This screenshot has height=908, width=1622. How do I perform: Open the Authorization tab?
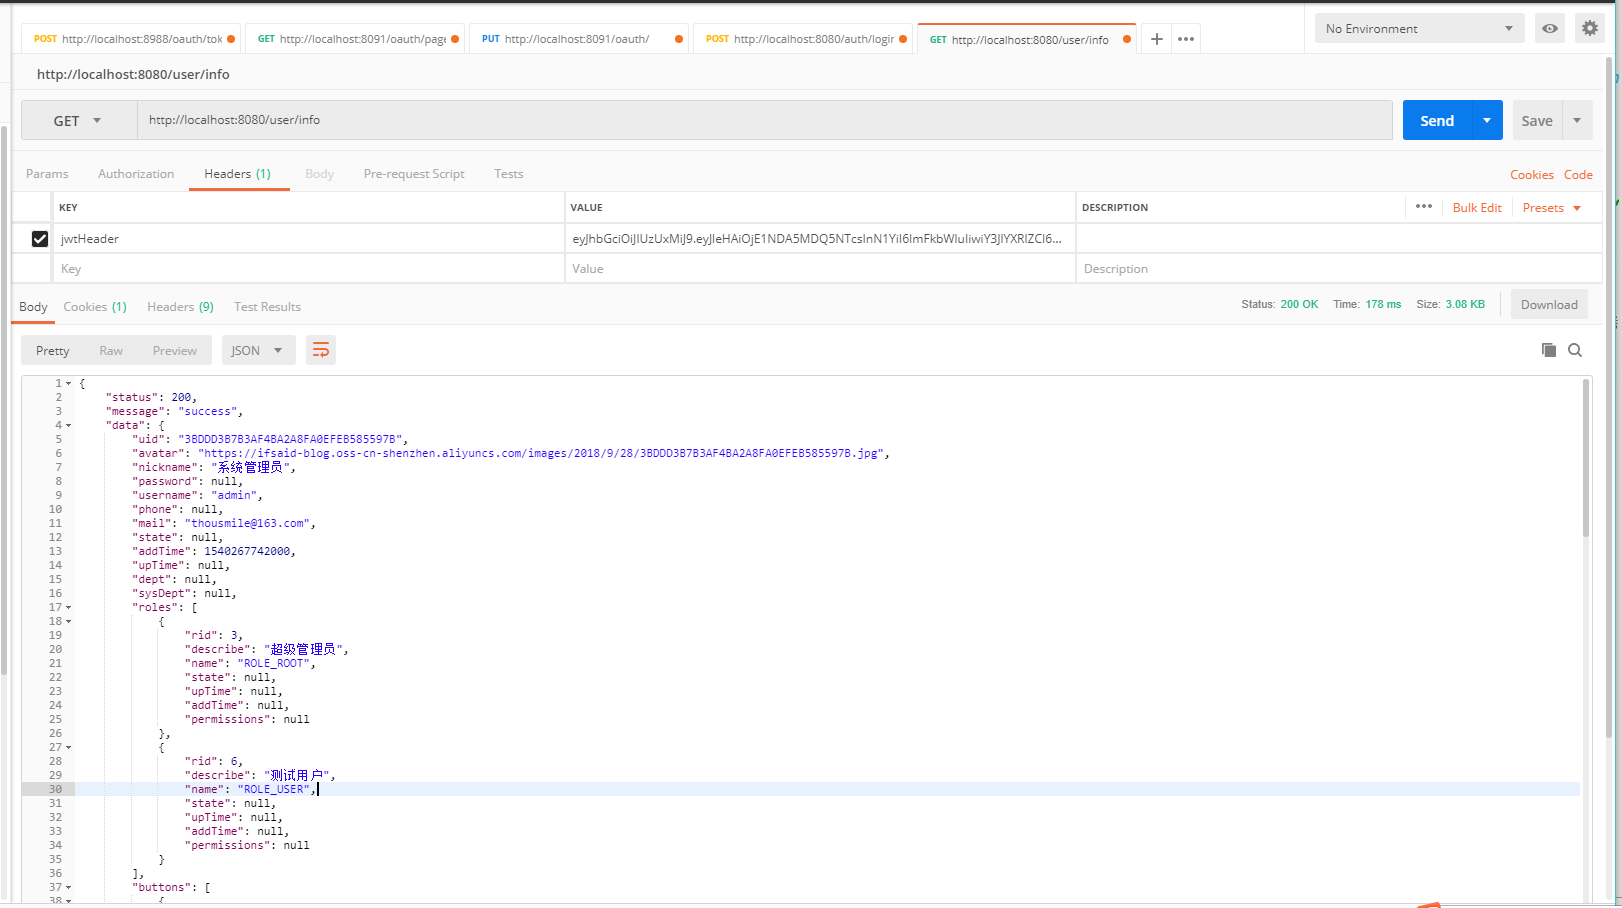[x=136, y=174]
